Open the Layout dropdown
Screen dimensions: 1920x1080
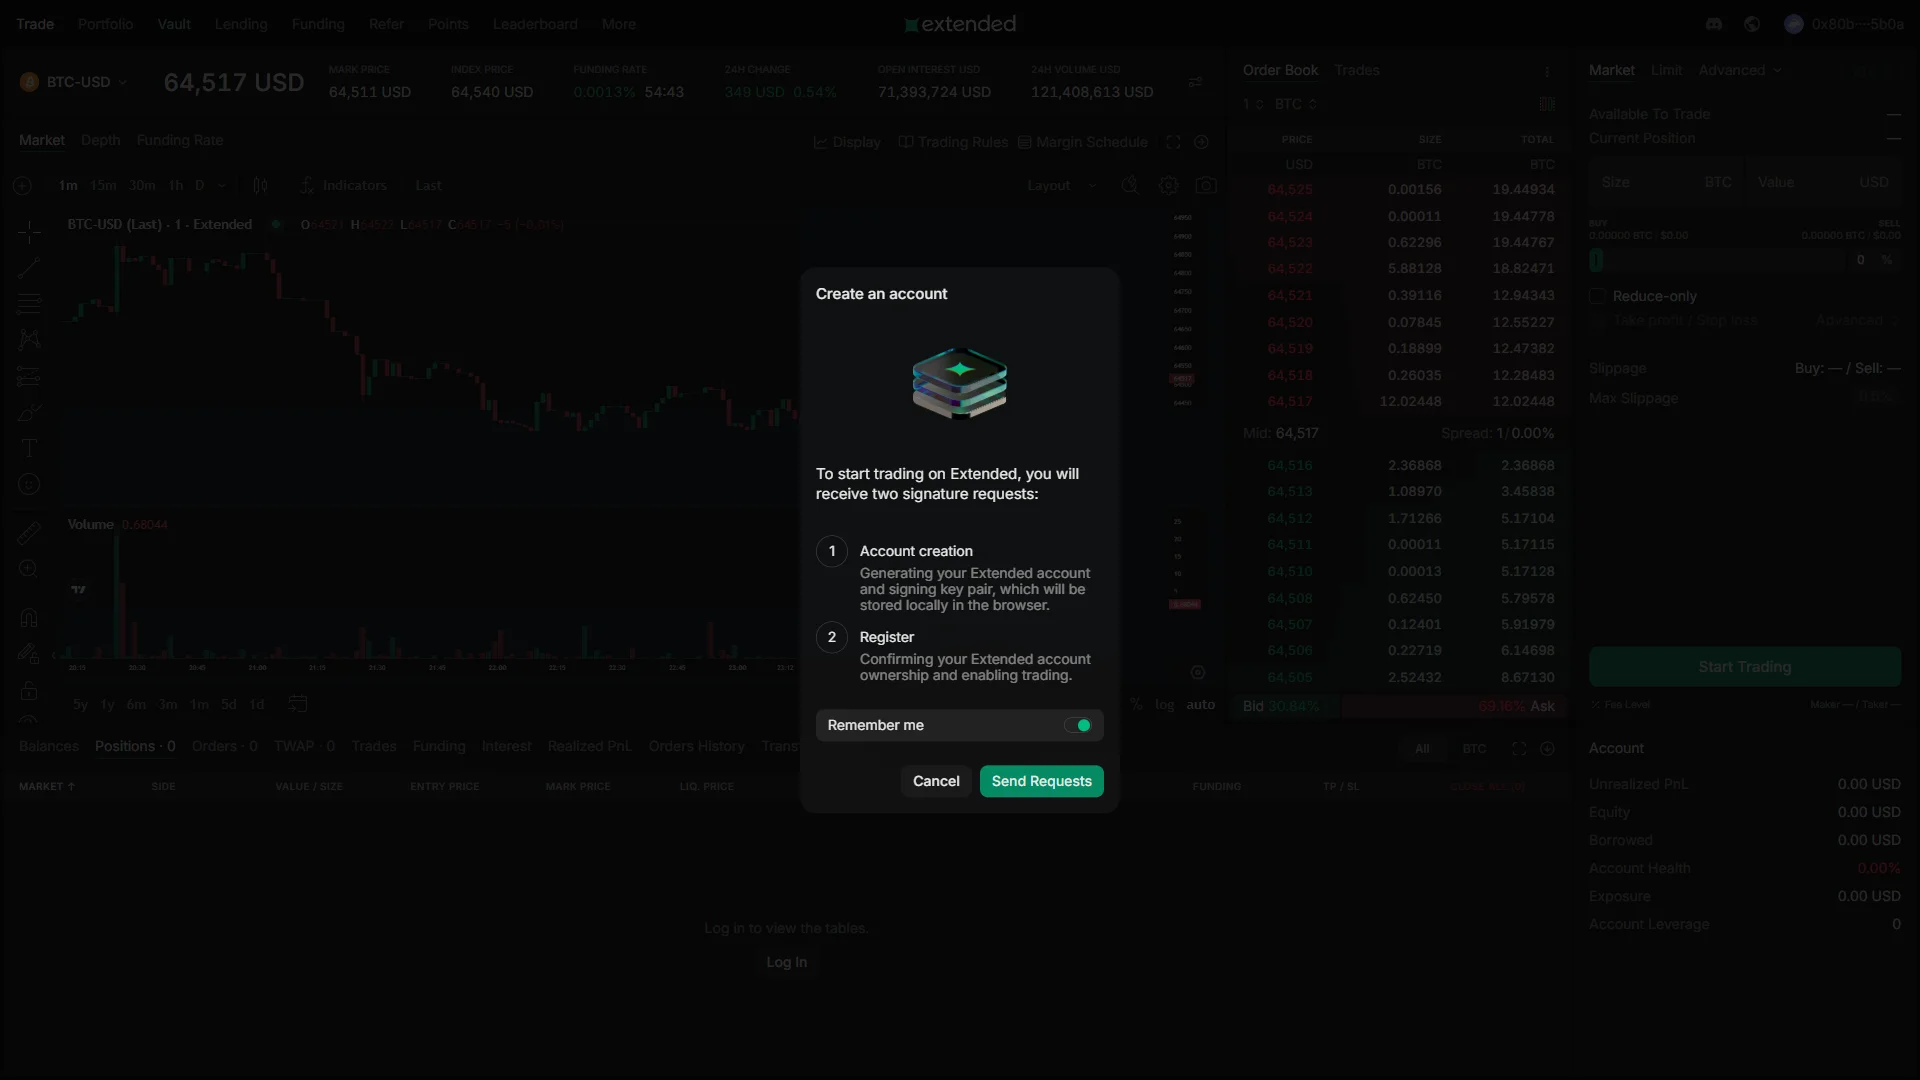coord(1062,186)
